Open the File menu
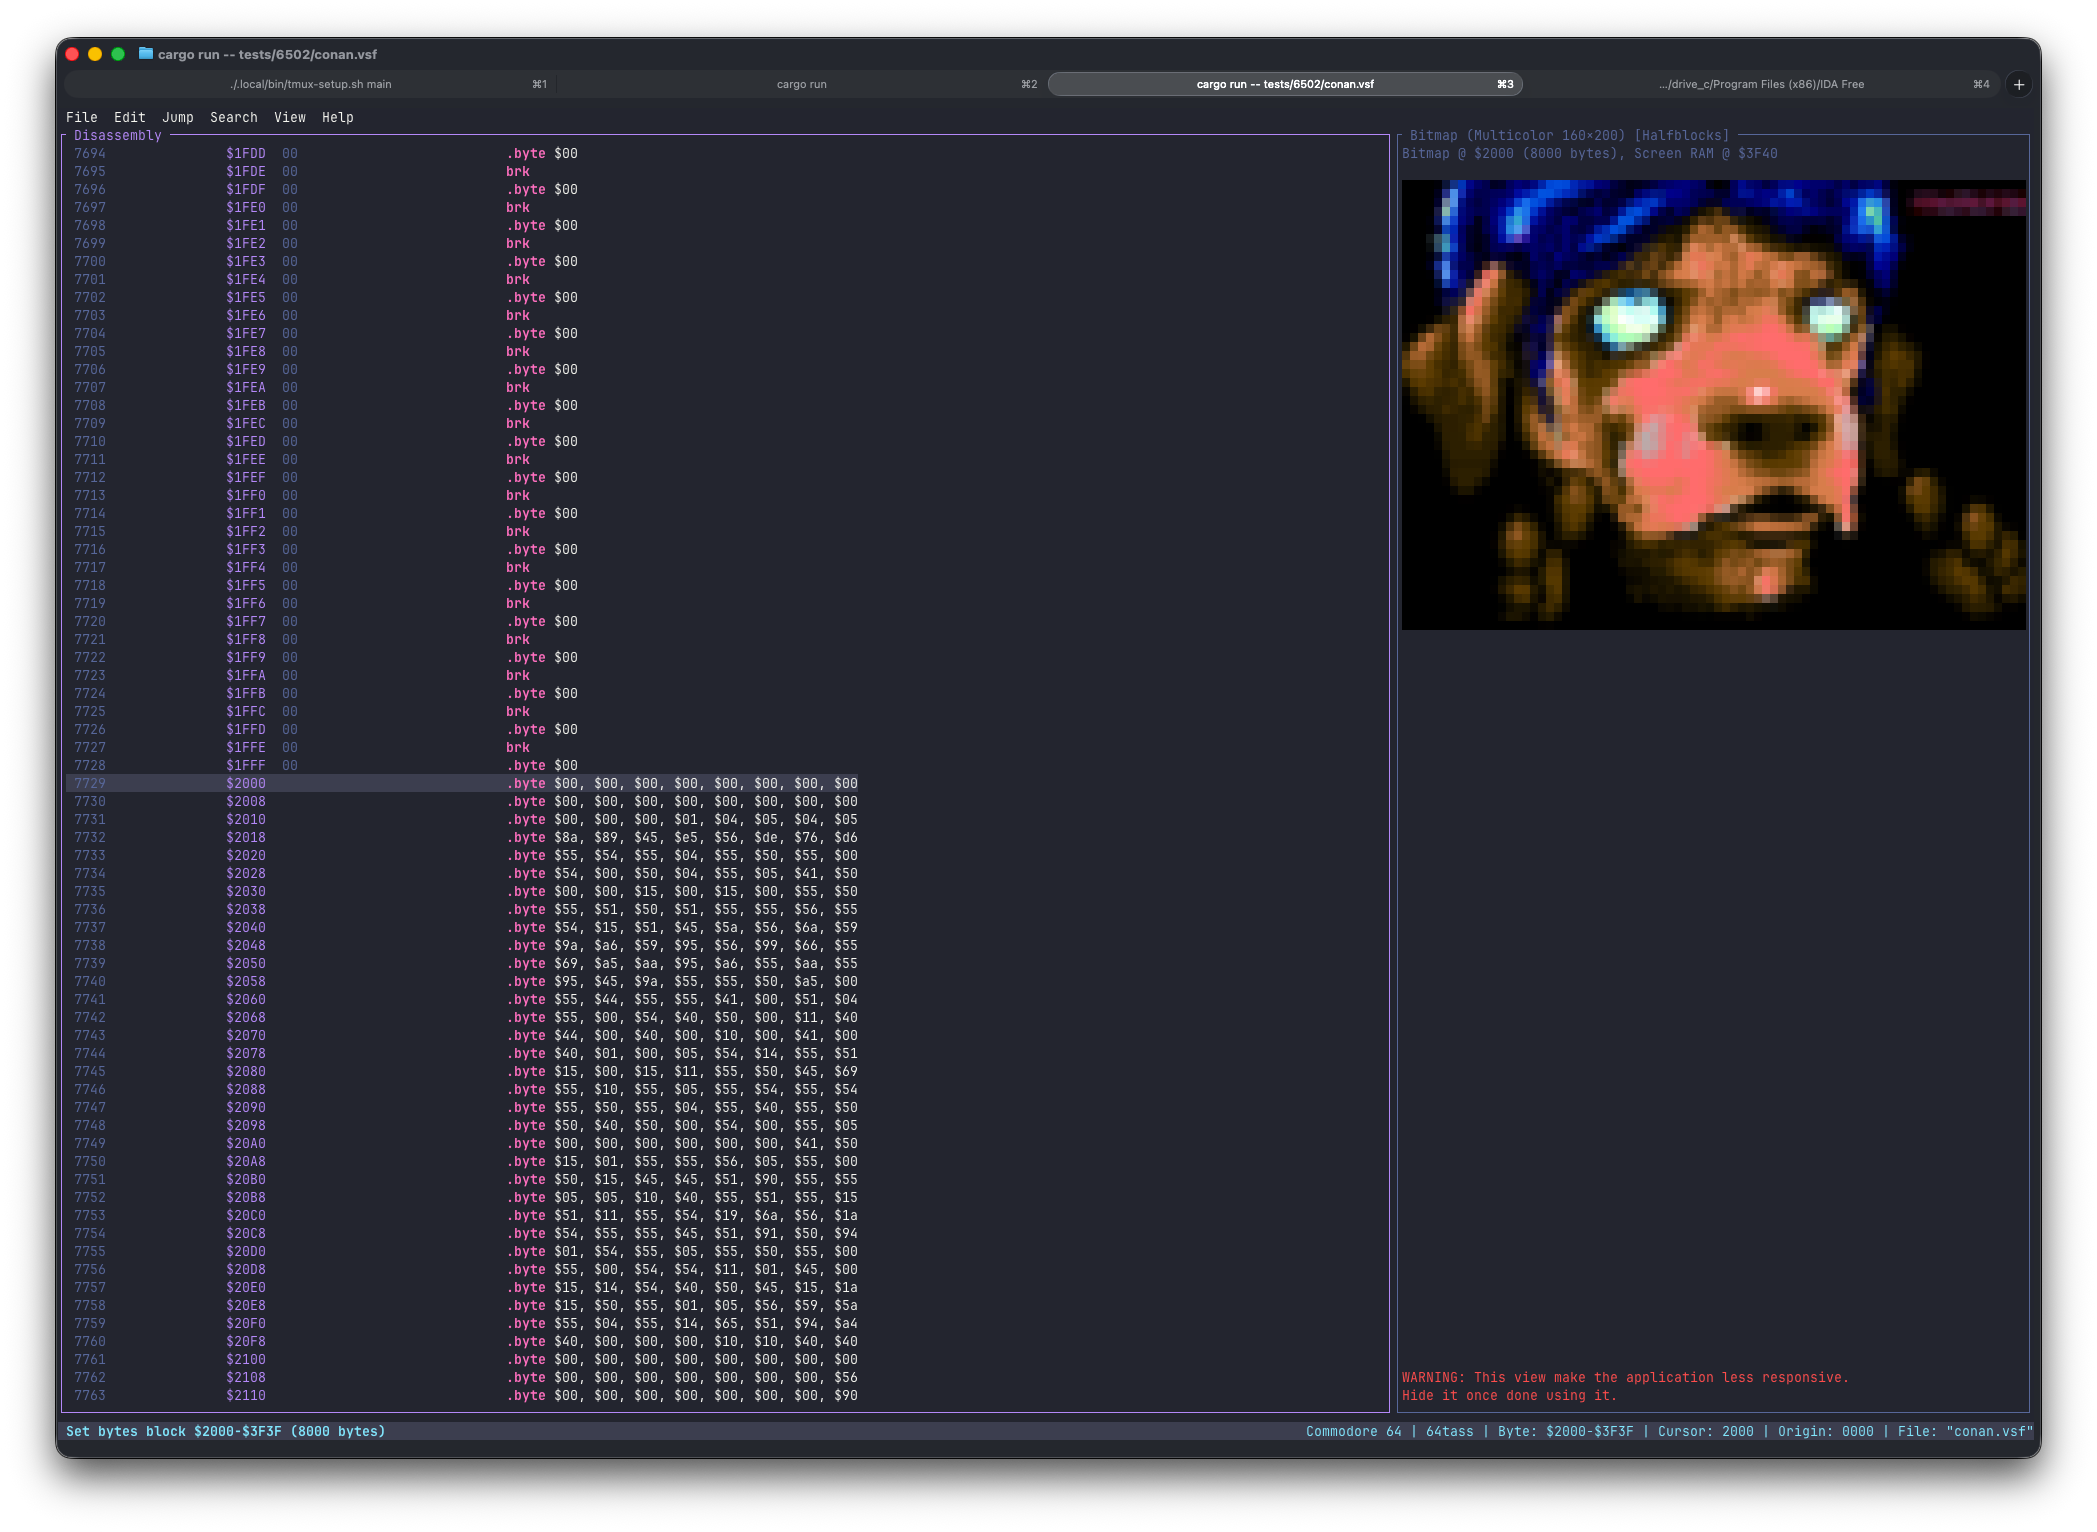Viewport: 2097px width, 1532px height. coord(83,117)
